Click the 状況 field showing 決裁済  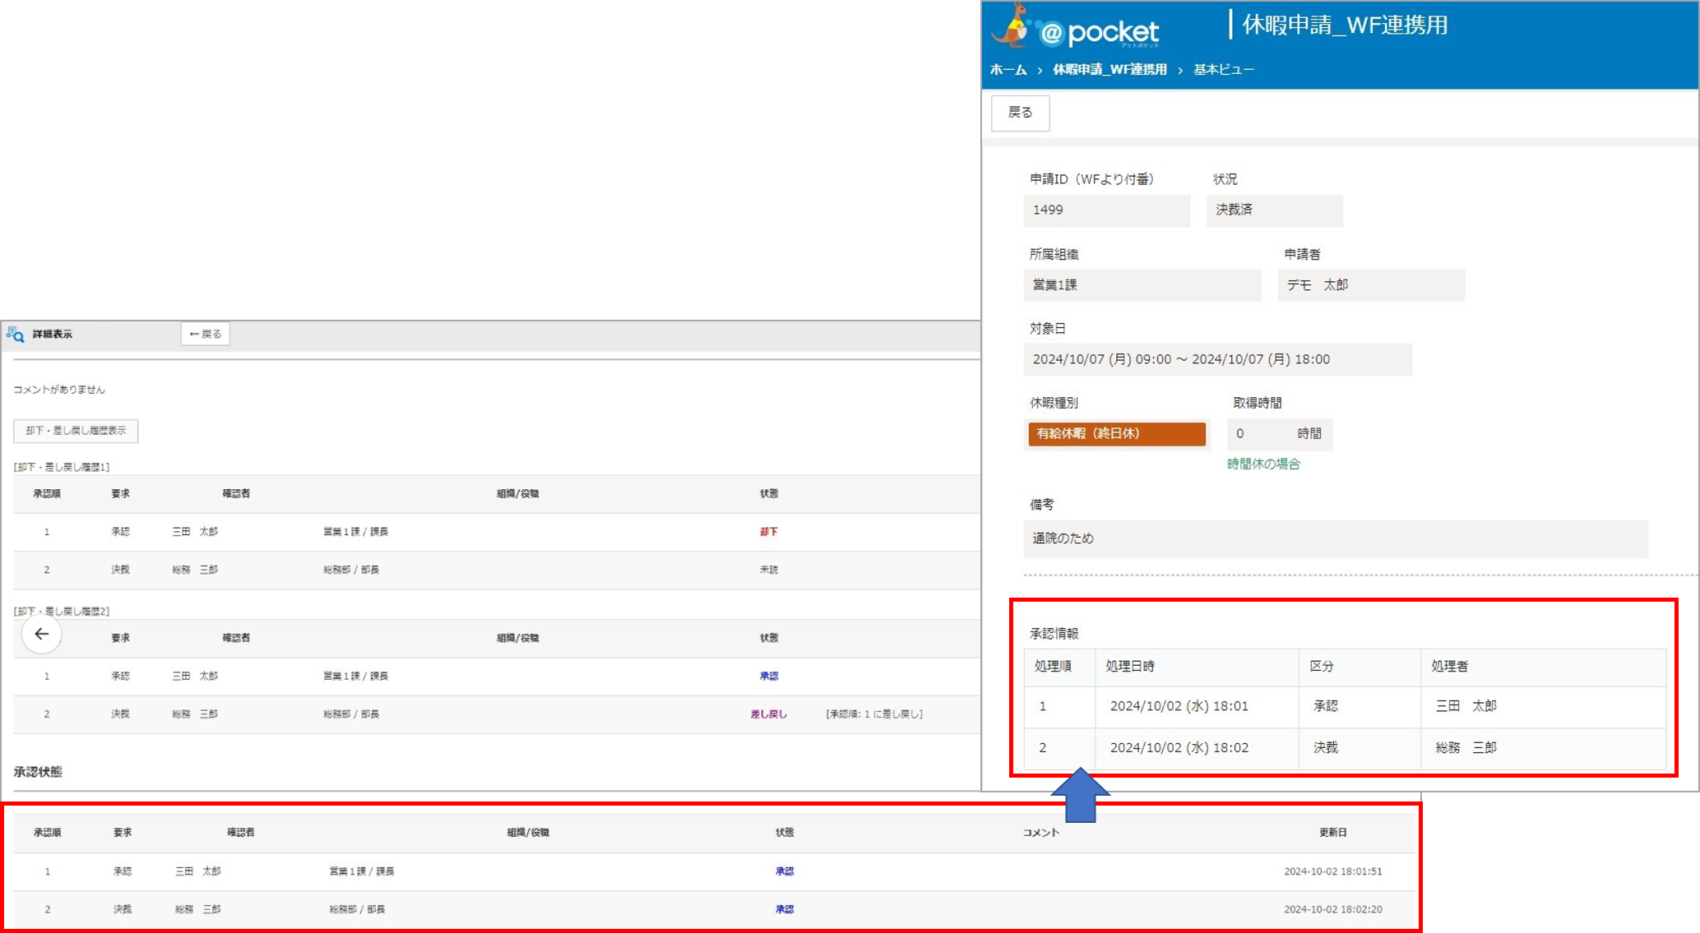click(x=1274, y=210)
